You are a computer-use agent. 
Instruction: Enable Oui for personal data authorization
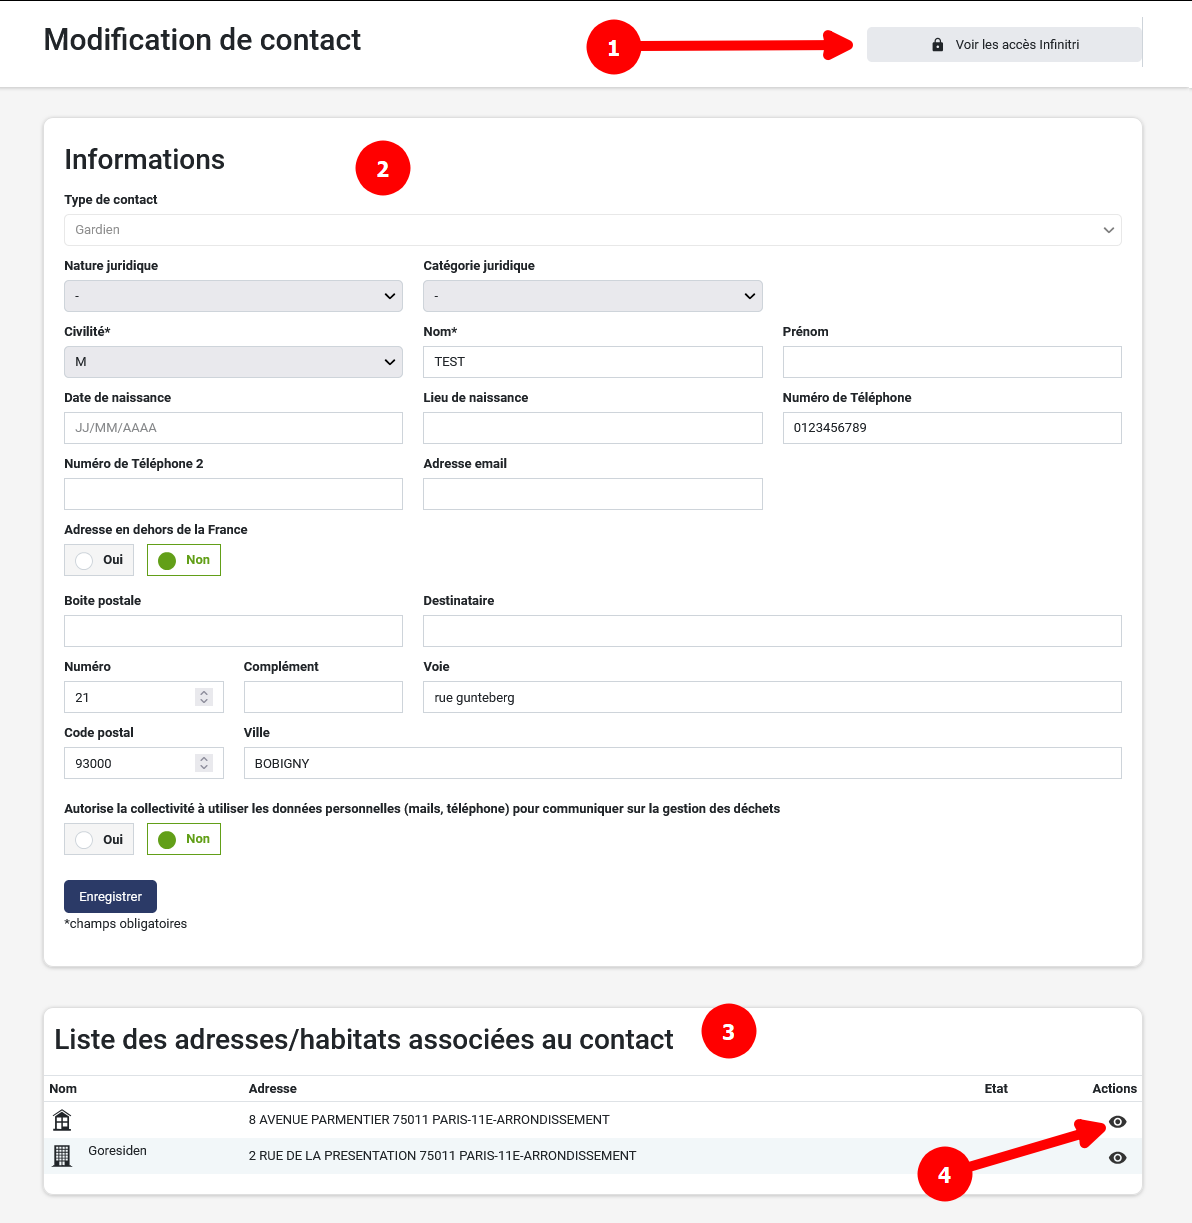99,839
